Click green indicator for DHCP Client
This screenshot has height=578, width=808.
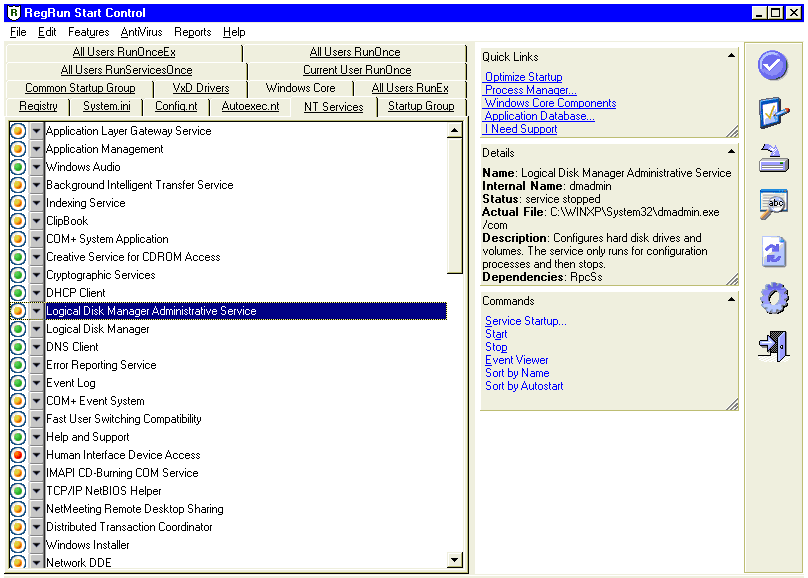pos(18,293)
